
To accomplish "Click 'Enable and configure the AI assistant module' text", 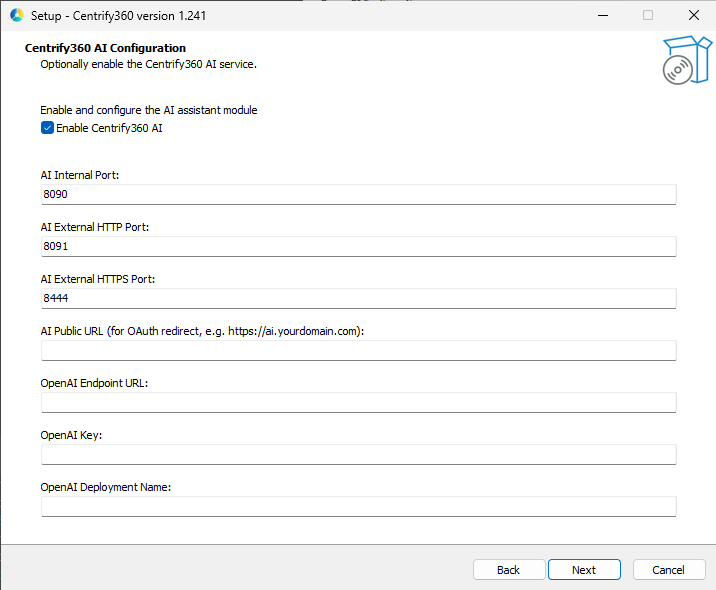I will 149,110.
